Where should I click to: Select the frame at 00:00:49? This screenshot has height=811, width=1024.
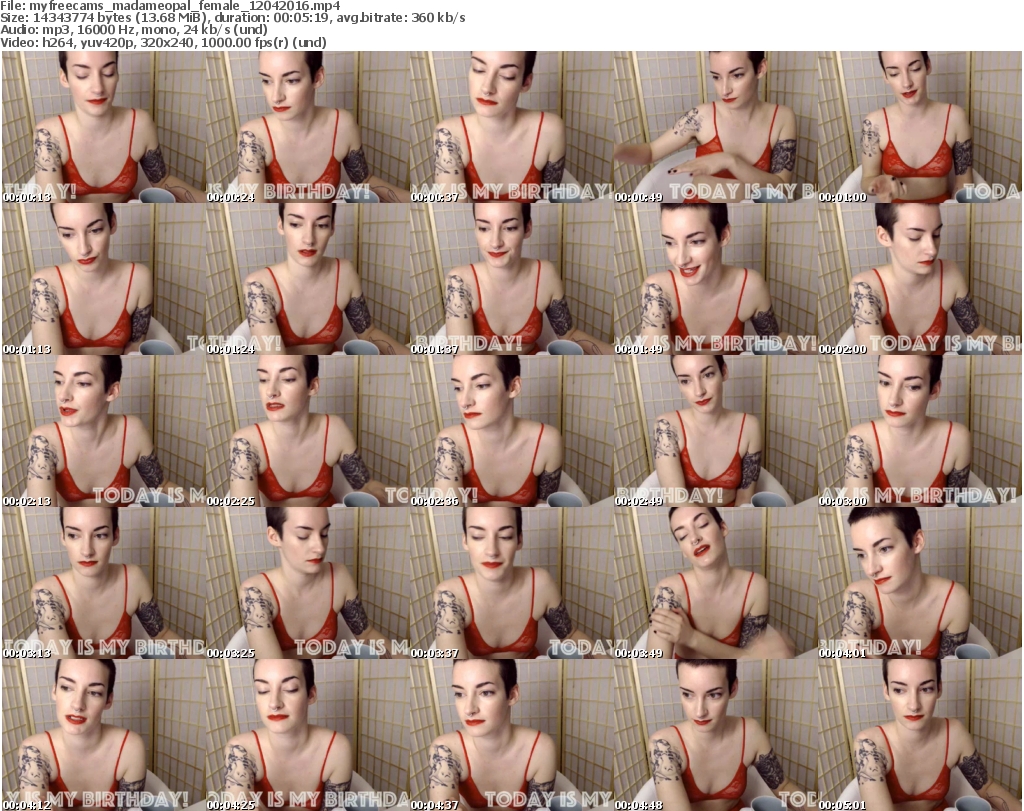pos(715,127)
